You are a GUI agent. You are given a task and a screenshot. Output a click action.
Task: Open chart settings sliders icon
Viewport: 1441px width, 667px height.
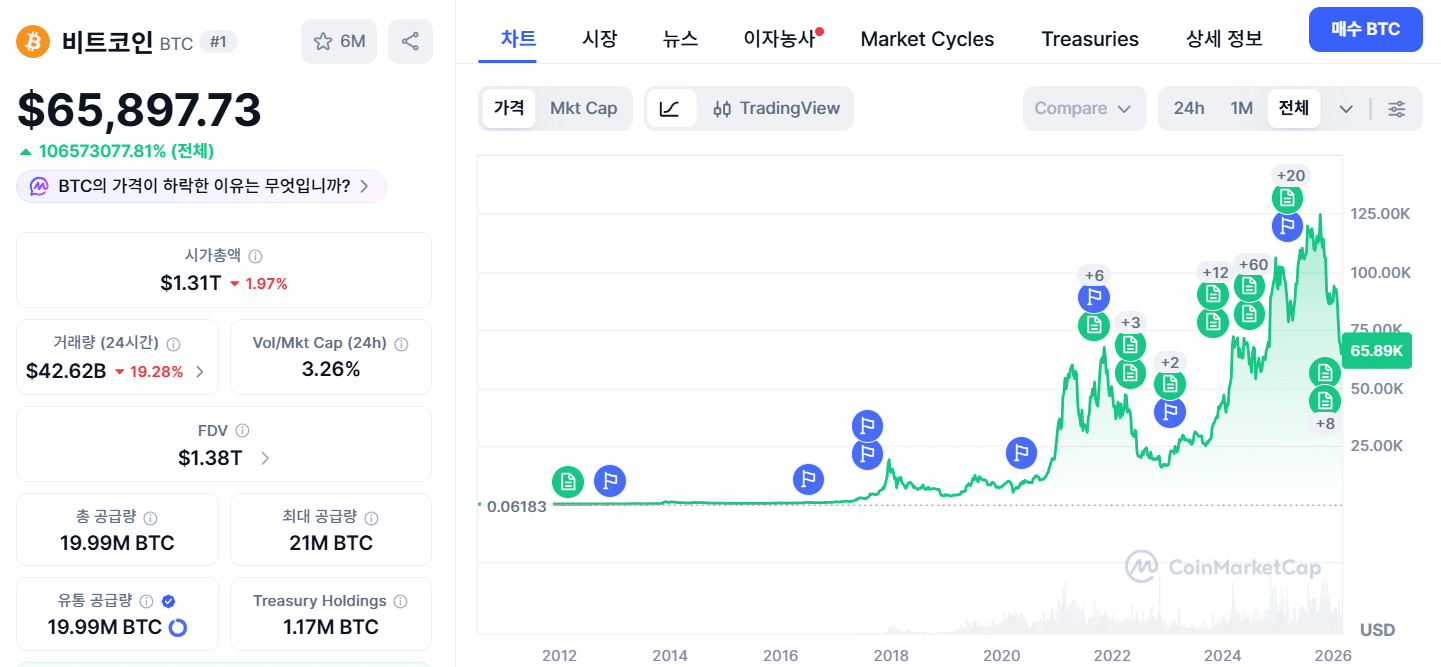point(1397,109)
